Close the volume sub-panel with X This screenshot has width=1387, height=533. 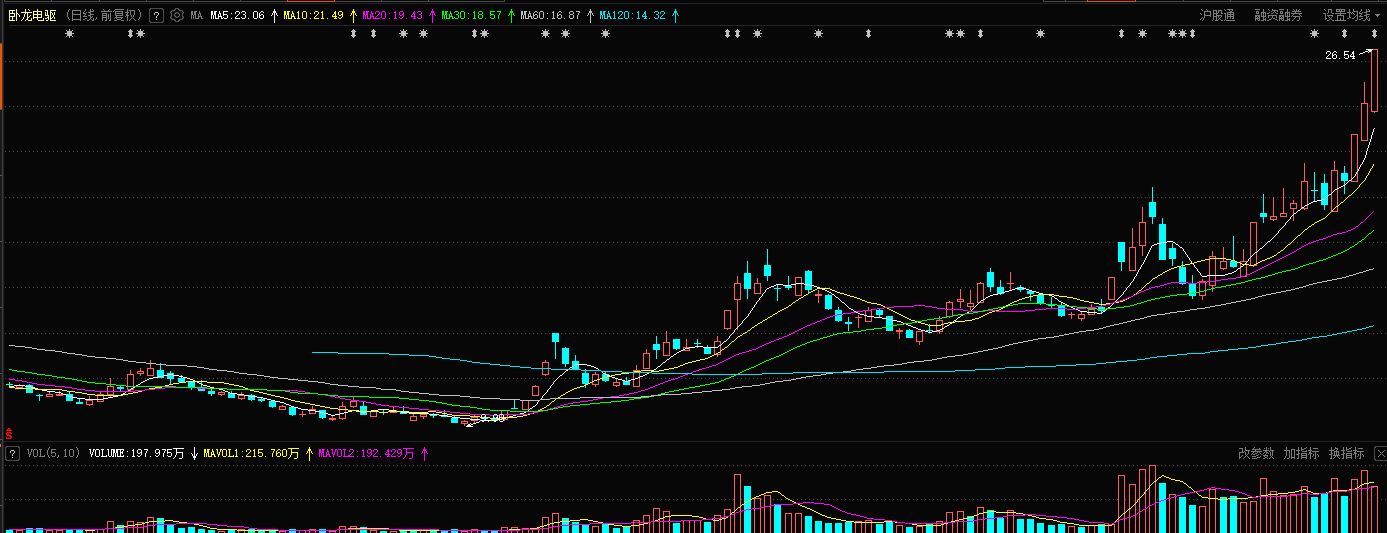pyautogui.click(x=1379, y=454)
